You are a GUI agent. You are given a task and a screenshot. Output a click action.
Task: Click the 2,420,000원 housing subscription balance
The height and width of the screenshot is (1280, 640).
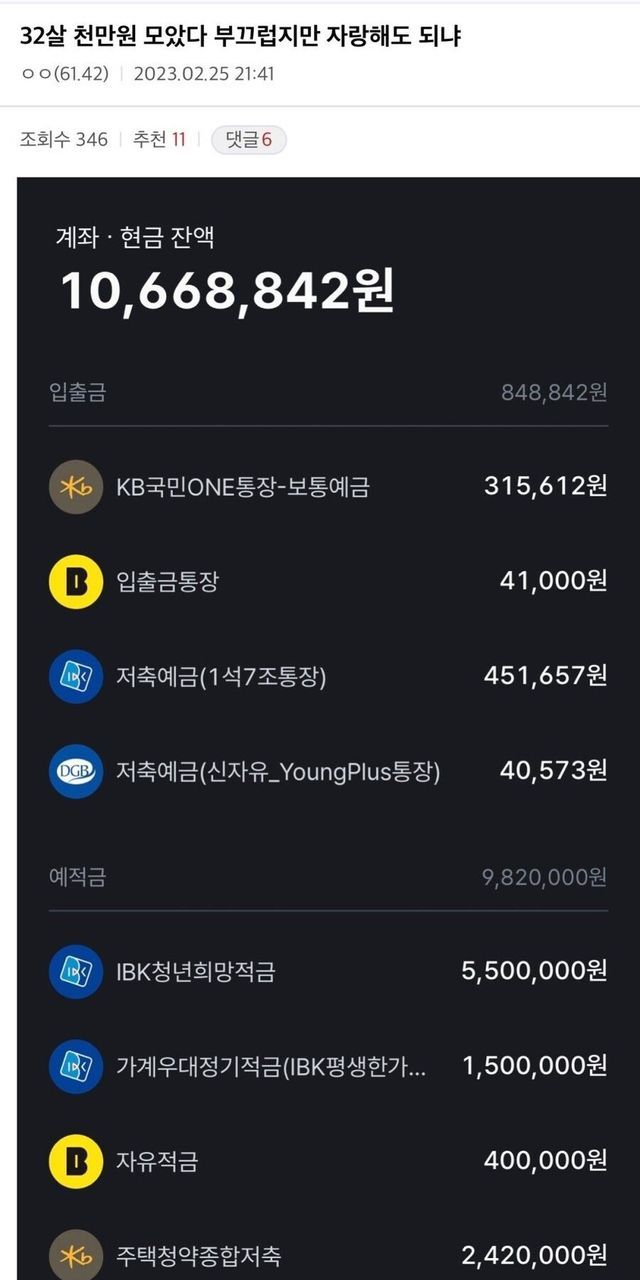pyautogui.click(x=534, y=1255)
